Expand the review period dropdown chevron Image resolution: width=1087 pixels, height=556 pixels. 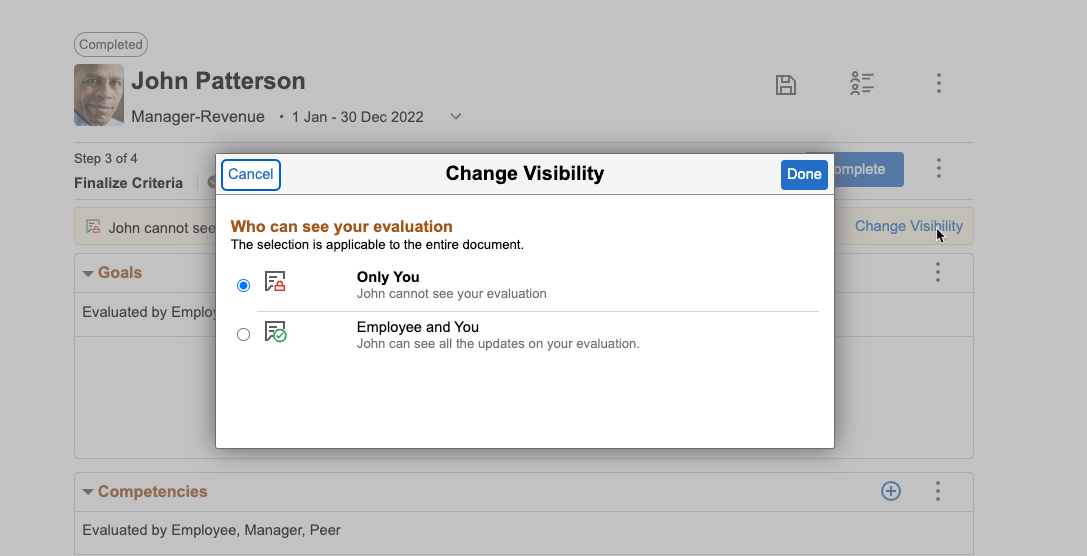pyautogui.click(x=456, y=117)
